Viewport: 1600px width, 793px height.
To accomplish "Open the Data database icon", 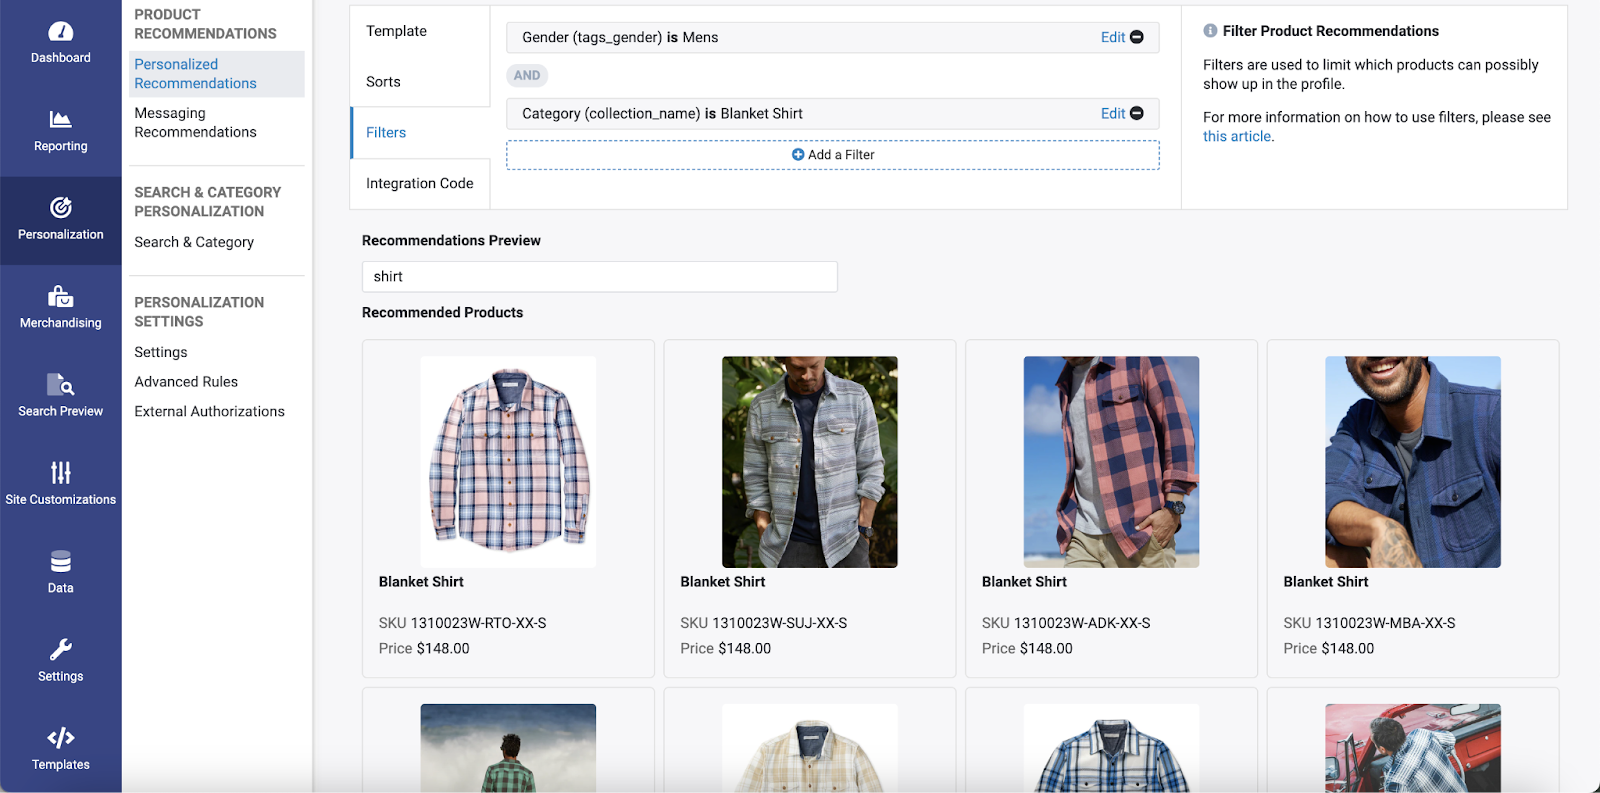I will coord(61,561).
